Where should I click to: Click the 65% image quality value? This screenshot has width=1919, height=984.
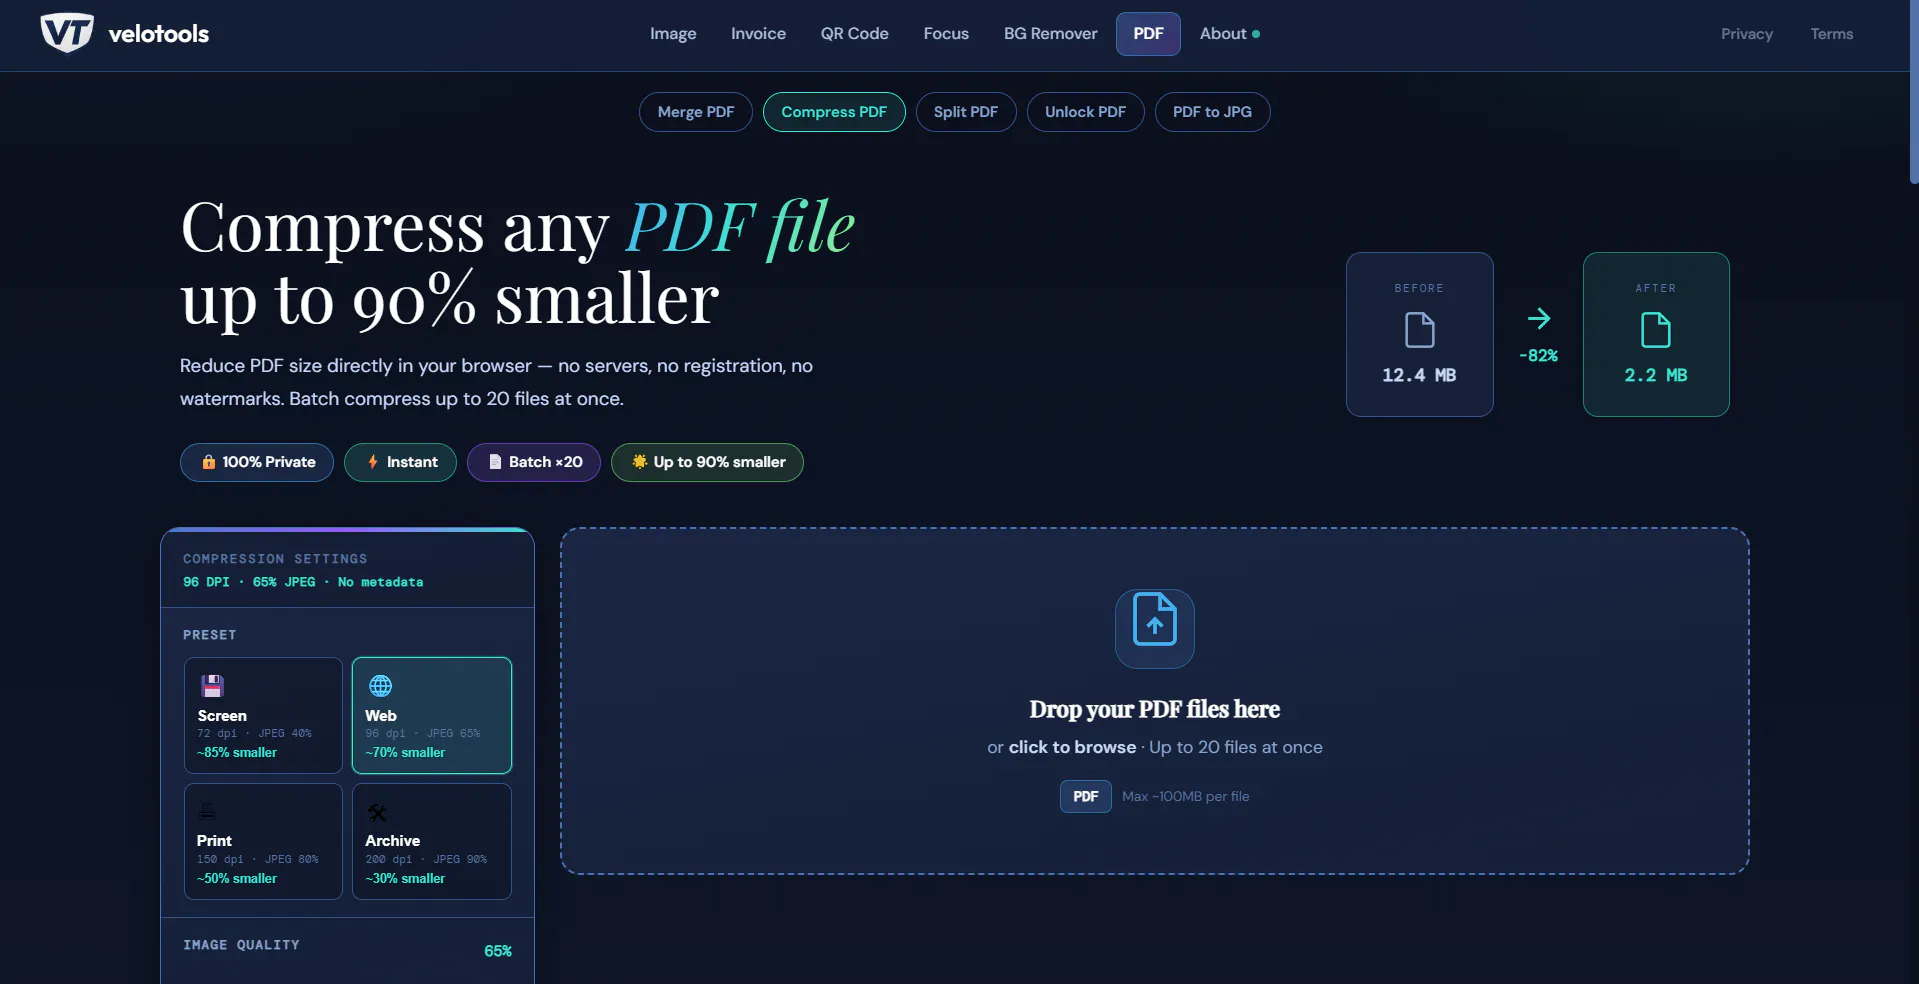498,951
